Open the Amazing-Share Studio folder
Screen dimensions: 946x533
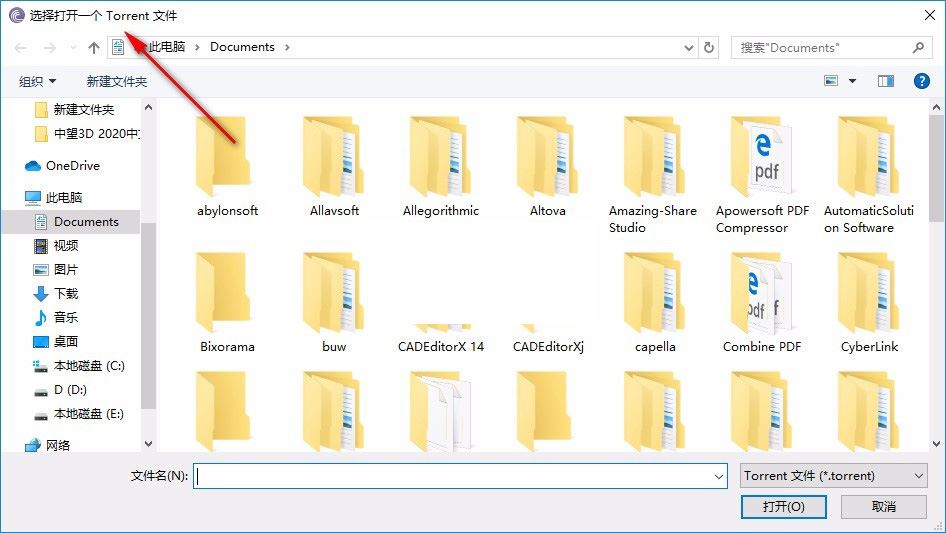pos(653,175)
